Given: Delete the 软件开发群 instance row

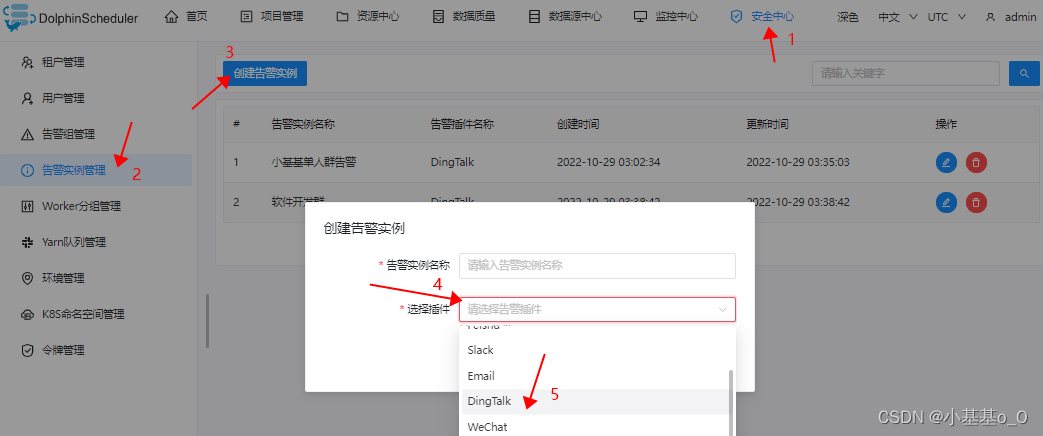Looking at the screenshot, I should point(976,202).
